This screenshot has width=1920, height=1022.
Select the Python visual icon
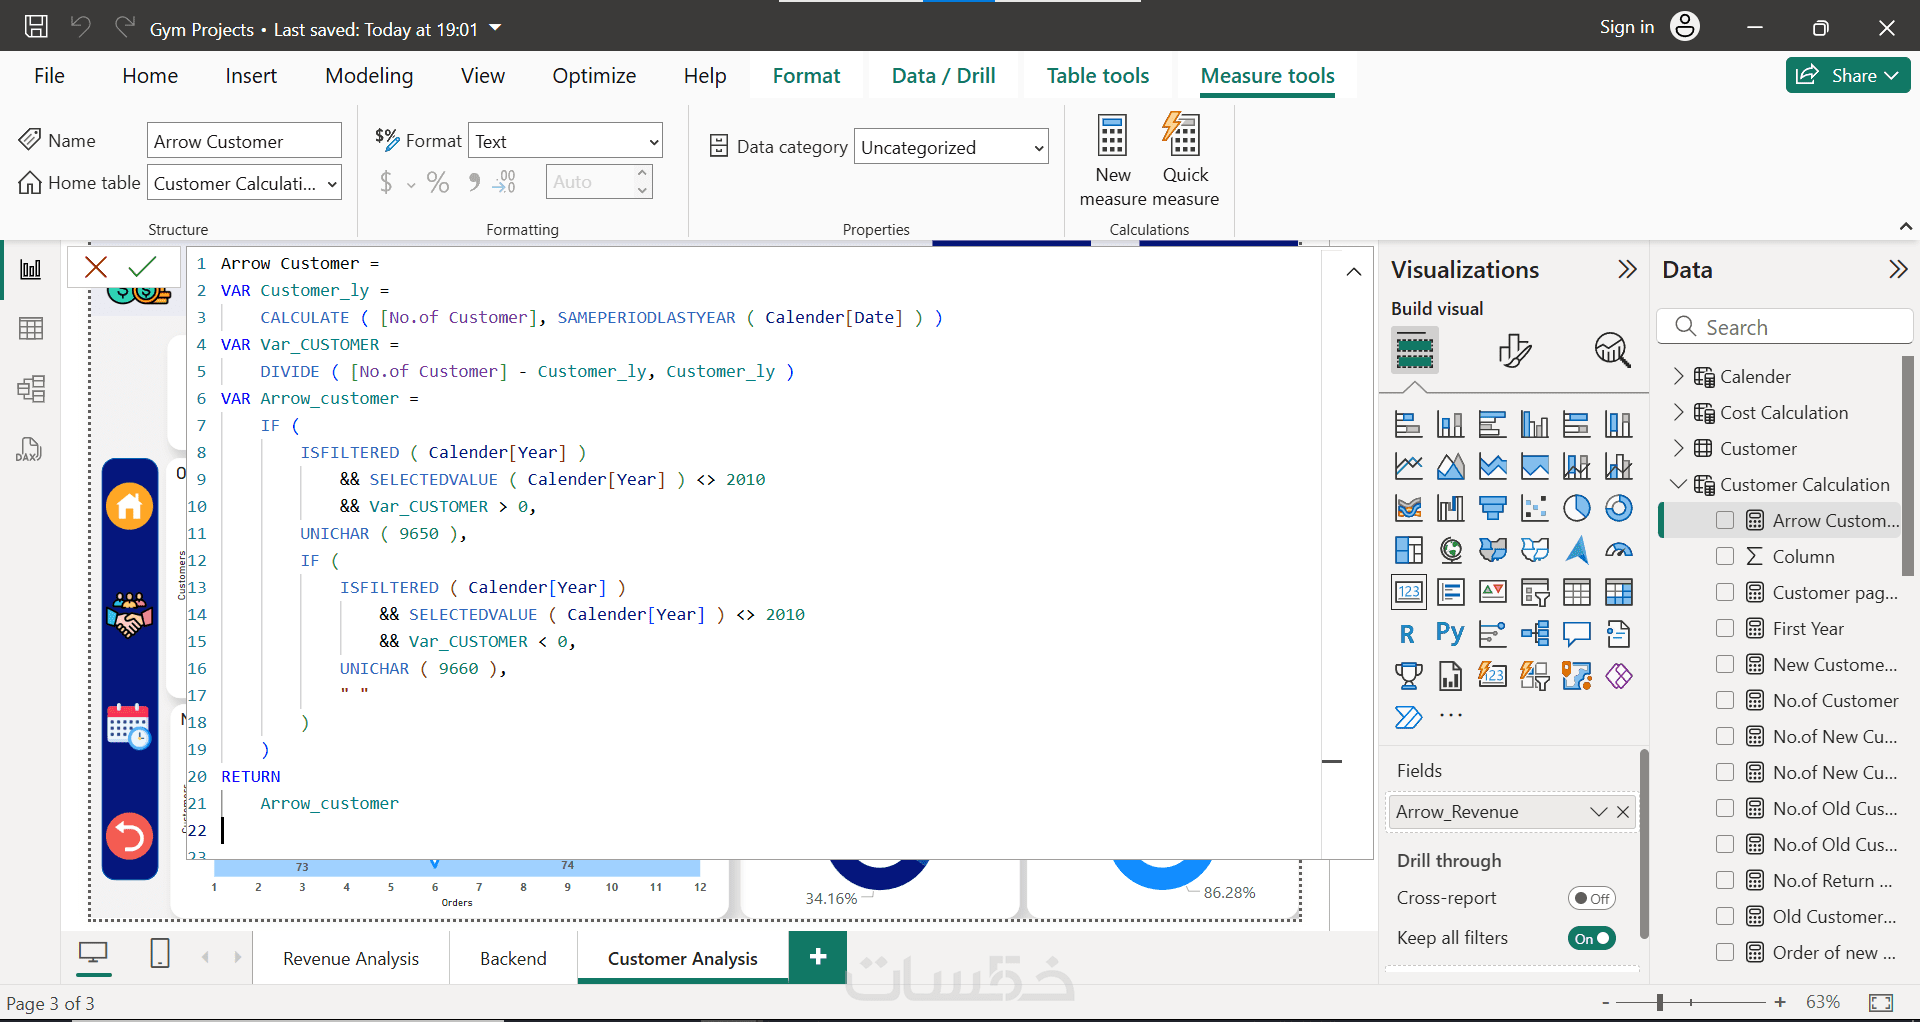tap(1450, 634)
